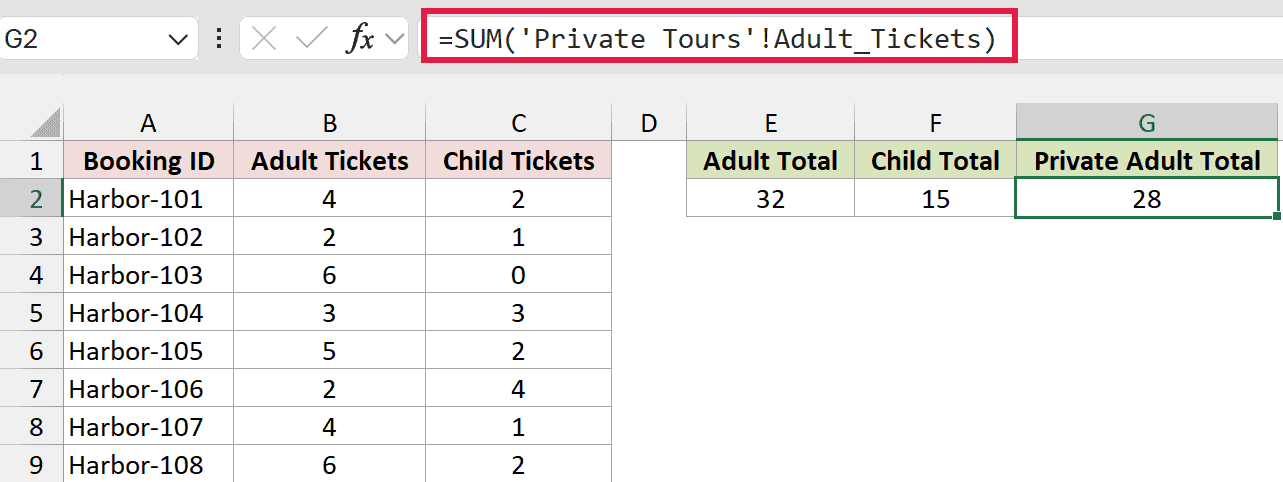Select column G header

tap(1147, 123)
